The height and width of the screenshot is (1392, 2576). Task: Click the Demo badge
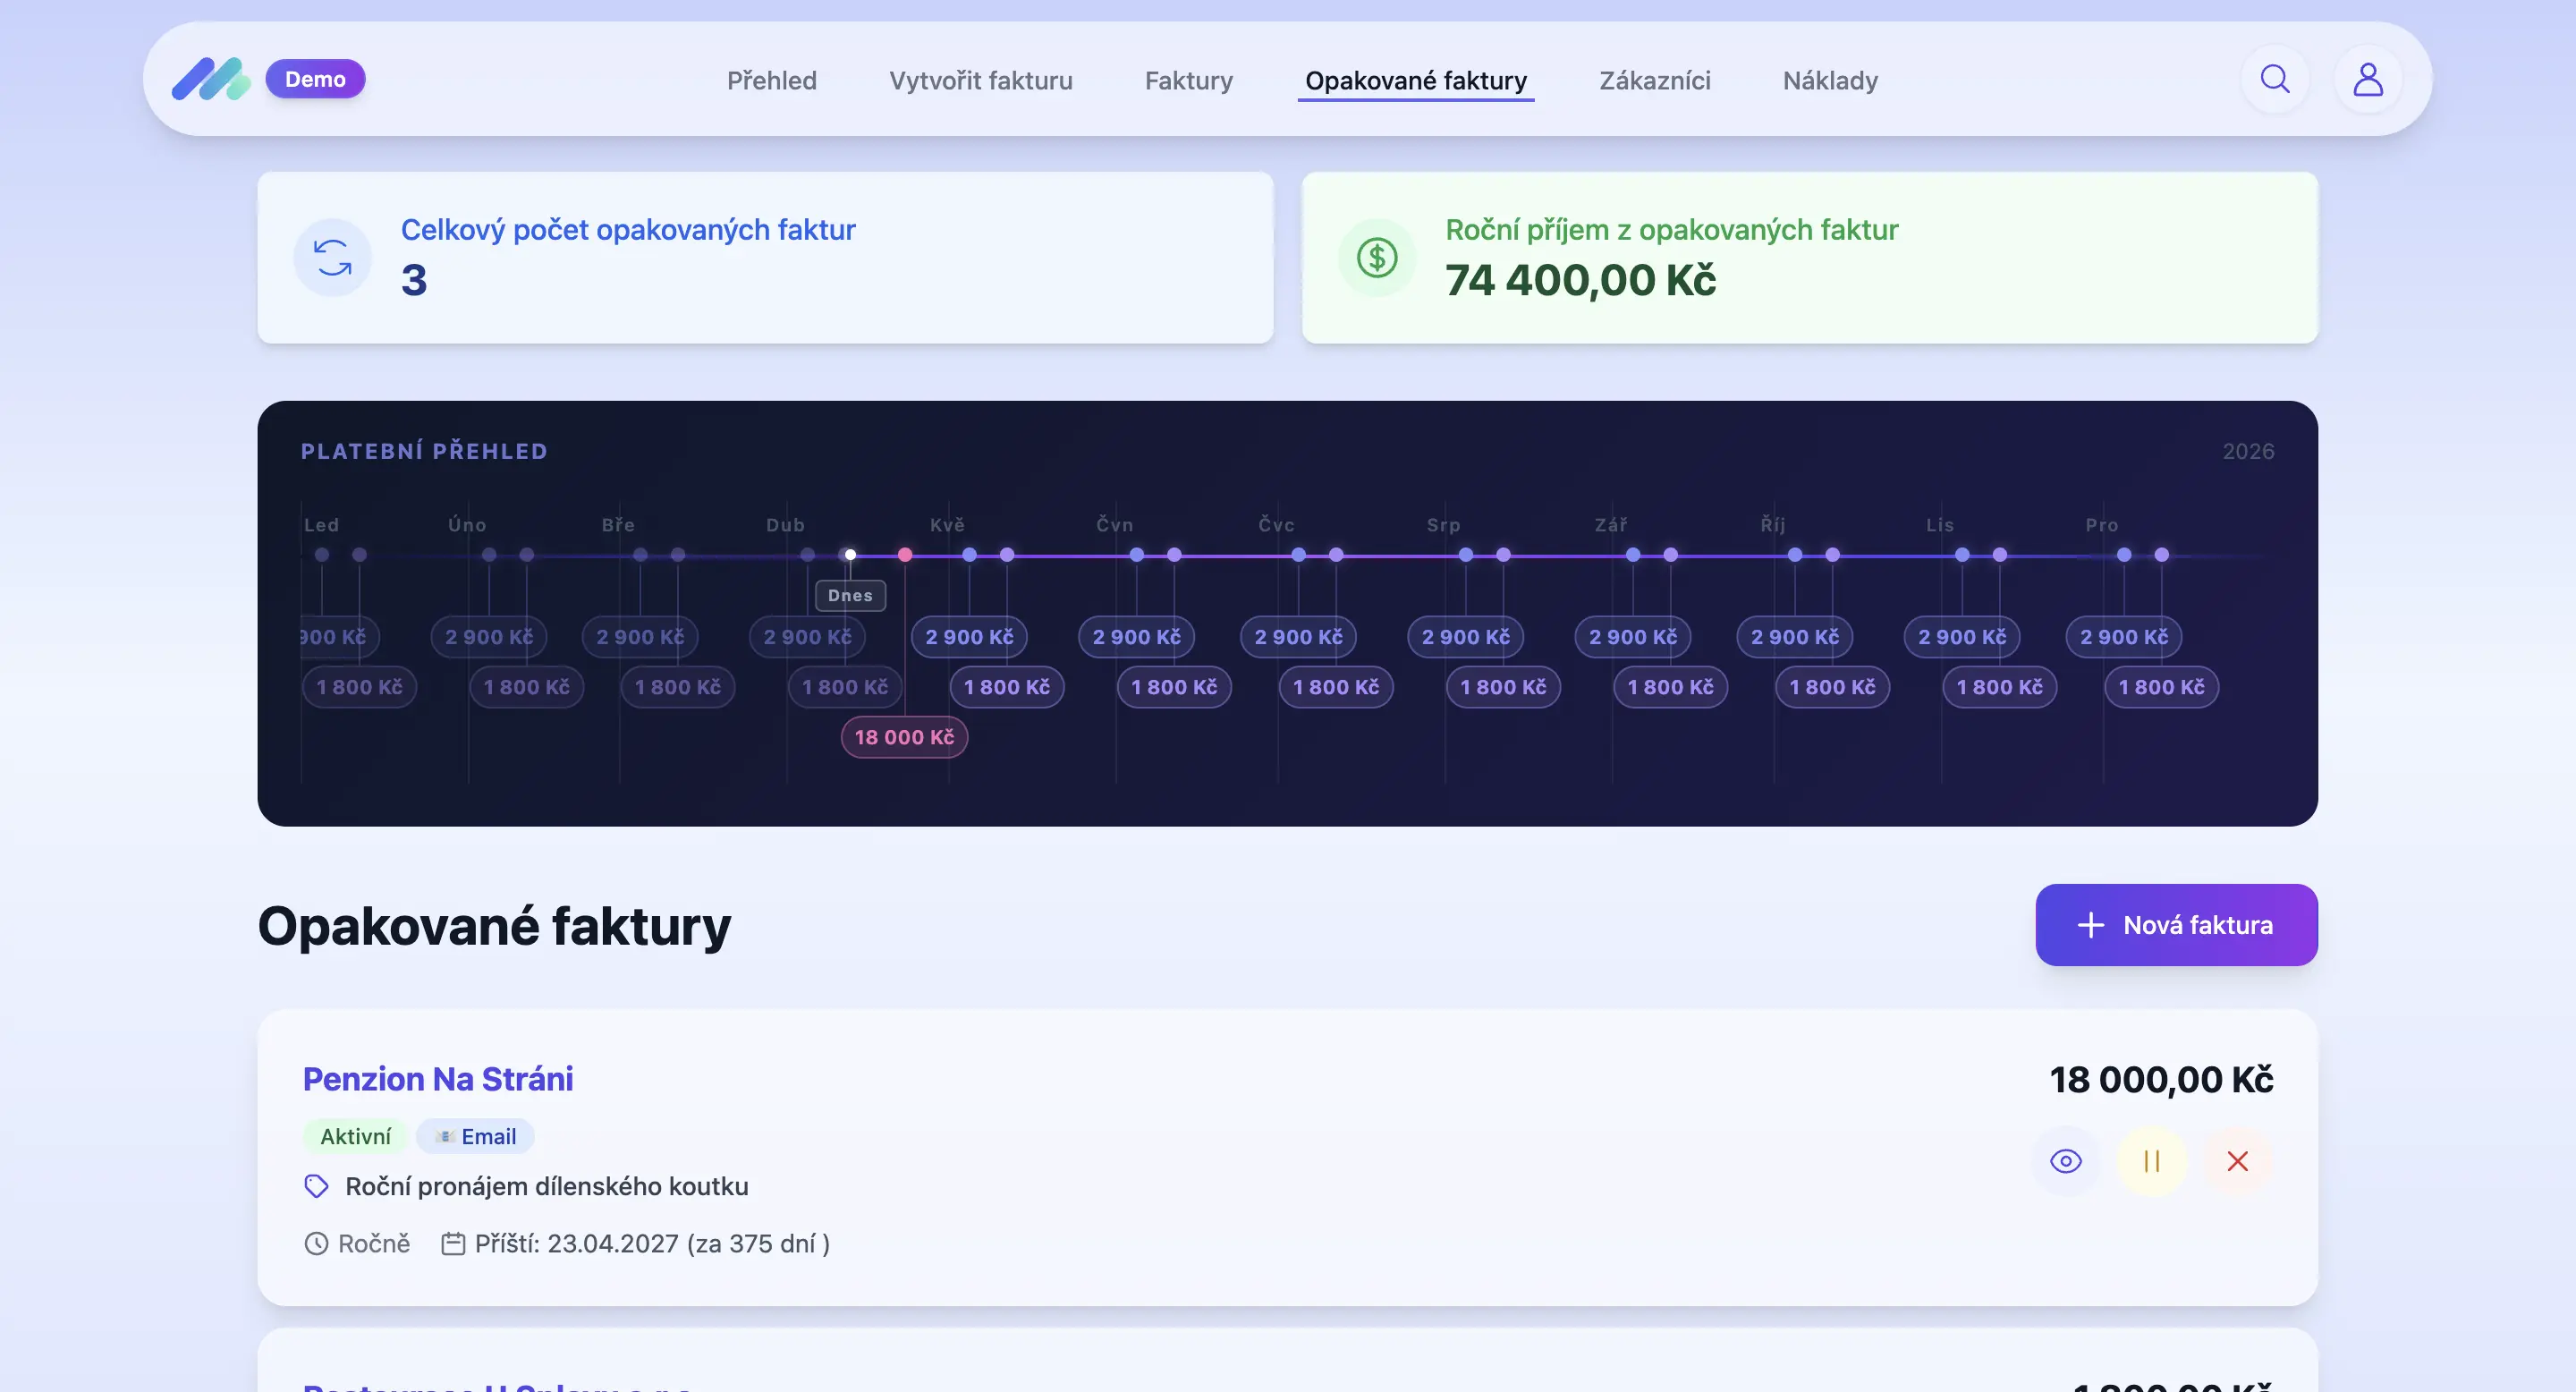click(315, 79)
